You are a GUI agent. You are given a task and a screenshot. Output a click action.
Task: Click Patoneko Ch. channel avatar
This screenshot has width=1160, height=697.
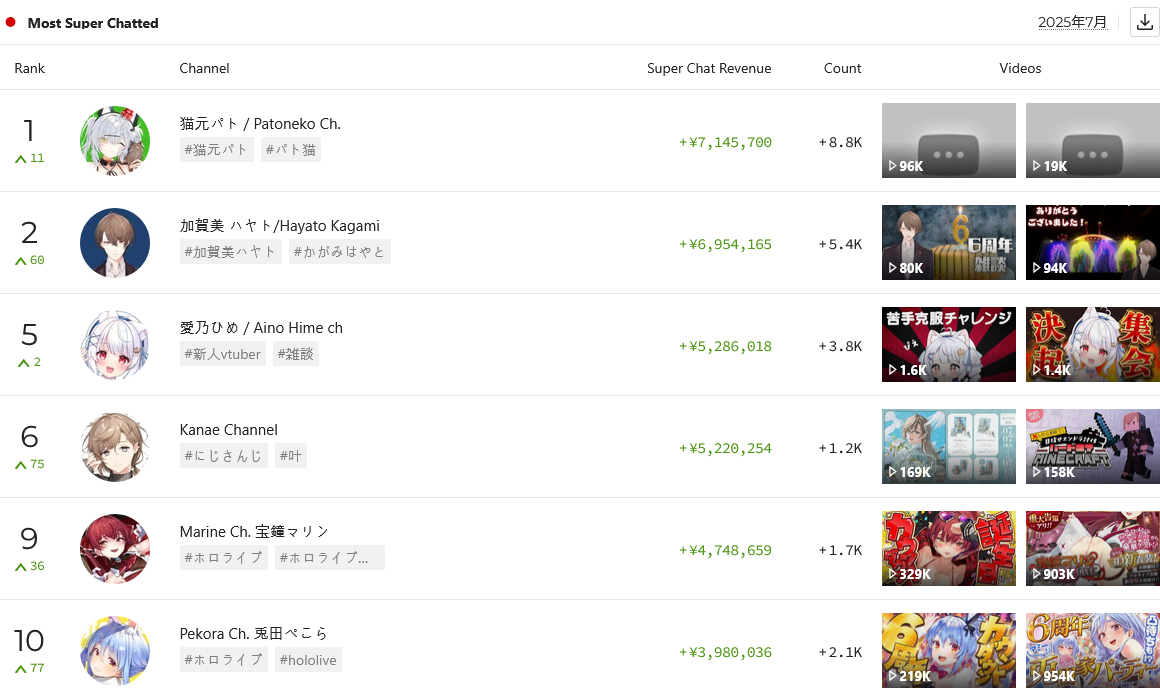tap(115, 141)
